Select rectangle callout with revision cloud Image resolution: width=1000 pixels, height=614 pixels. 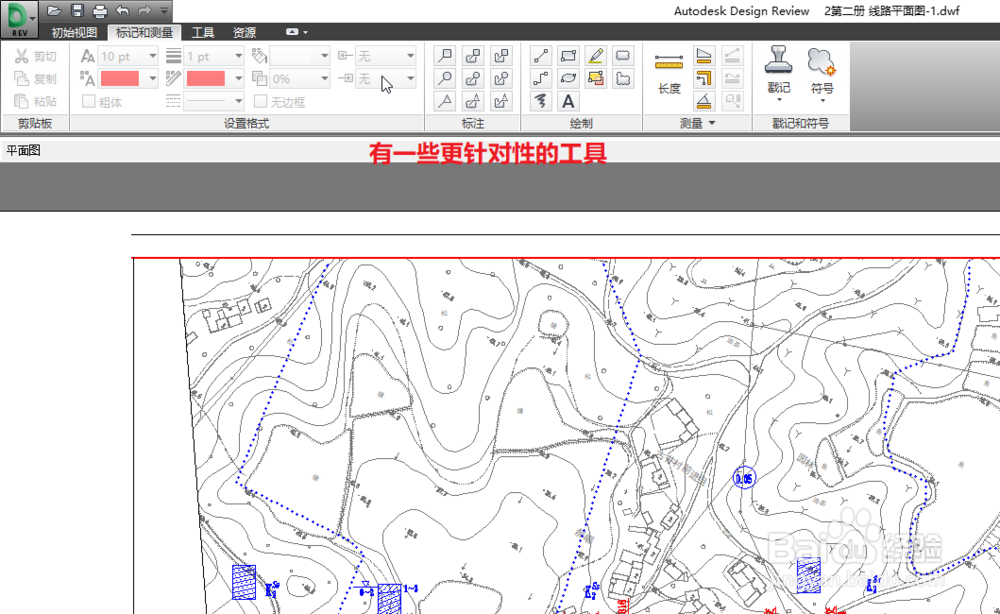473,56
